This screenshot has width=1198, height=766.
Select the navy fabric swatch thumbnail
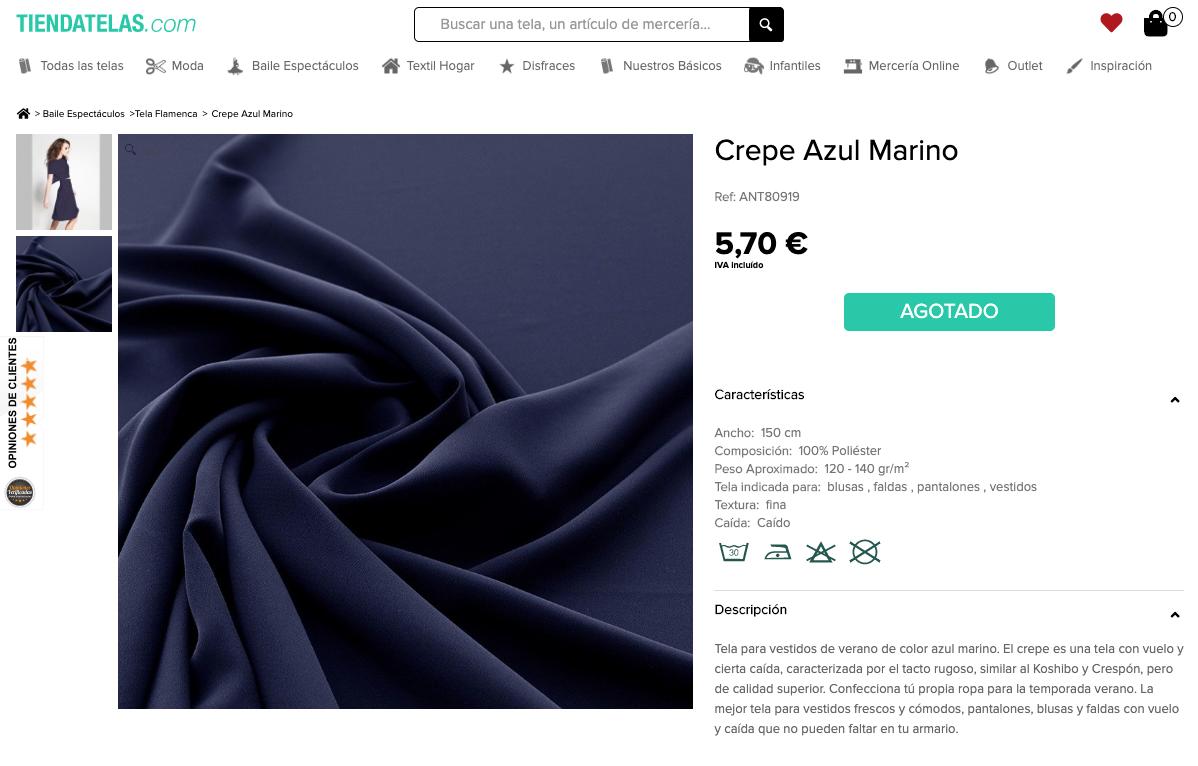pyautogui.click(x=64, y=284)
